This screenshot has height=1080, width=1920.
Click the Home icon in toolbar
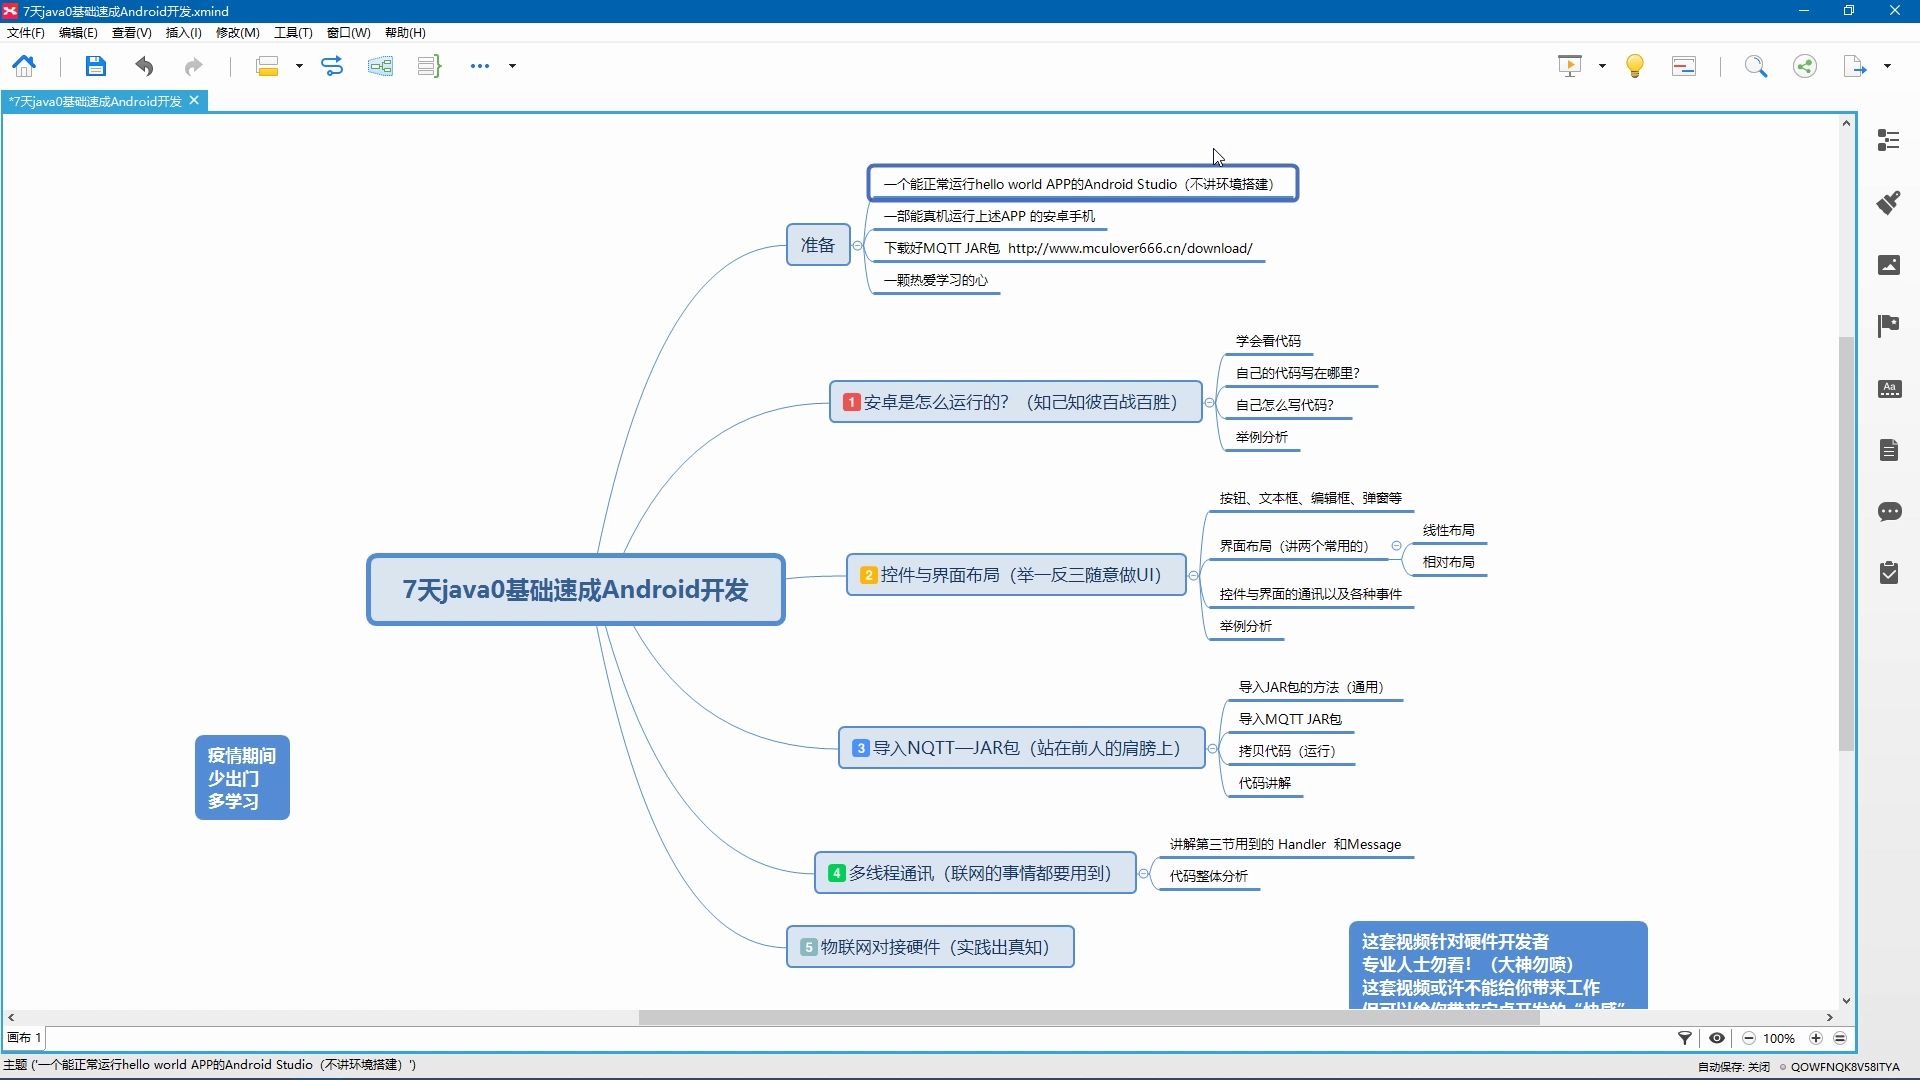tap(24, 66)
